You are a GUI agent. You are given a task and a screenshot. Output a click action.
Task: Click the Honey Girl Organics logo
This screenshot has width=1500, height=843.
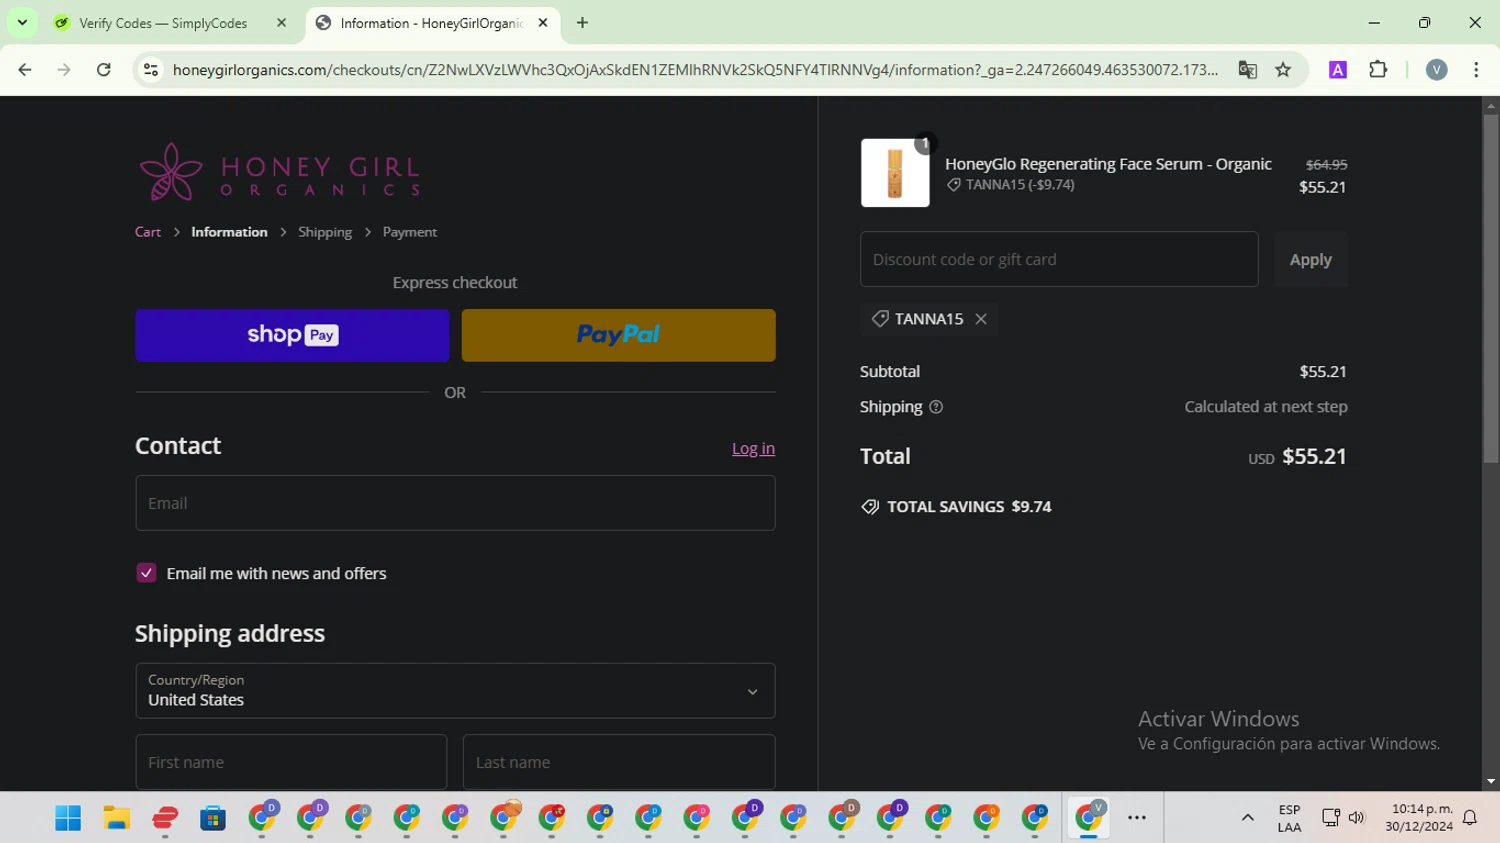point(279,171)
